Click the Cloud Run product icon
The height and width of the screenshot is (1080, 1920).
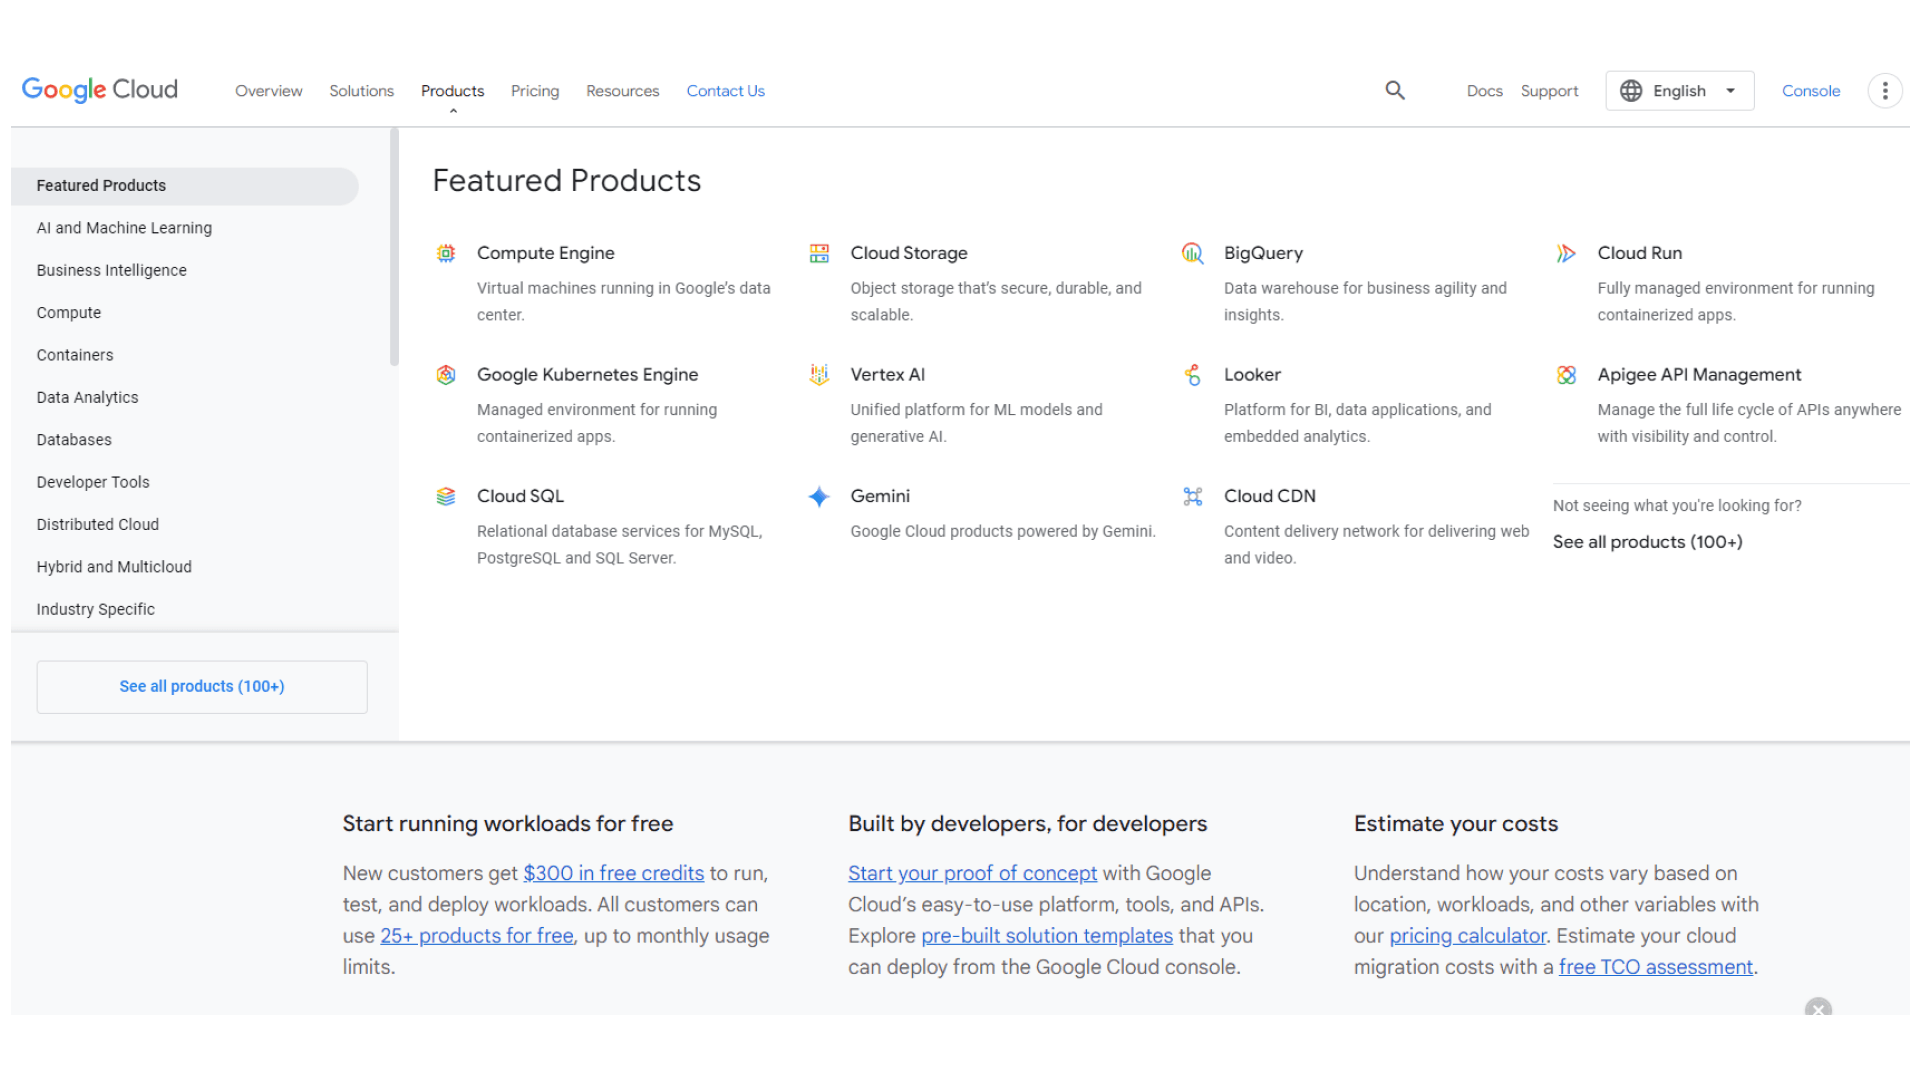(1566, 254)
